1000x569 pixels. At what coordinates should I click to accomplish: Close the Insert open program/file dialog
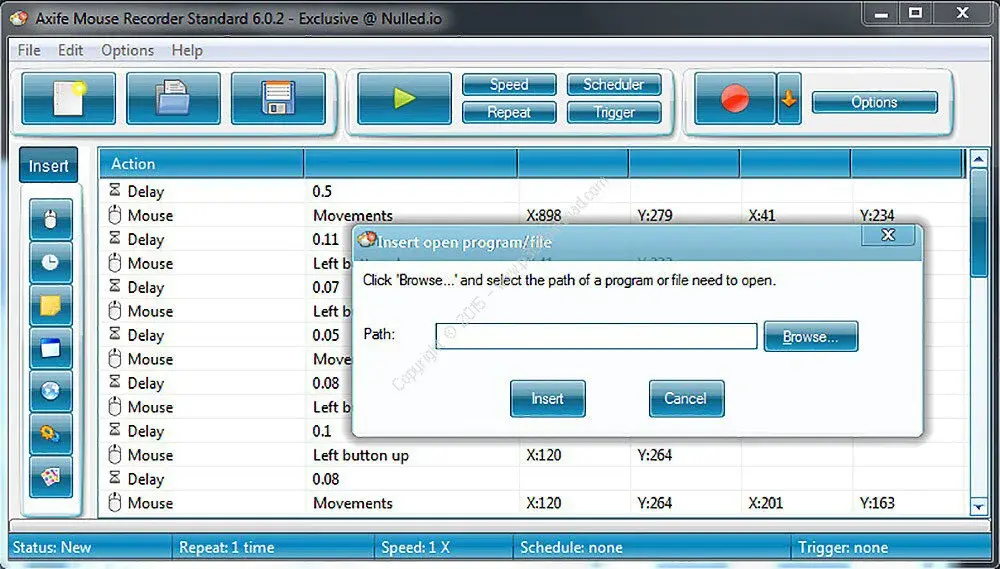tap(888, 235)
